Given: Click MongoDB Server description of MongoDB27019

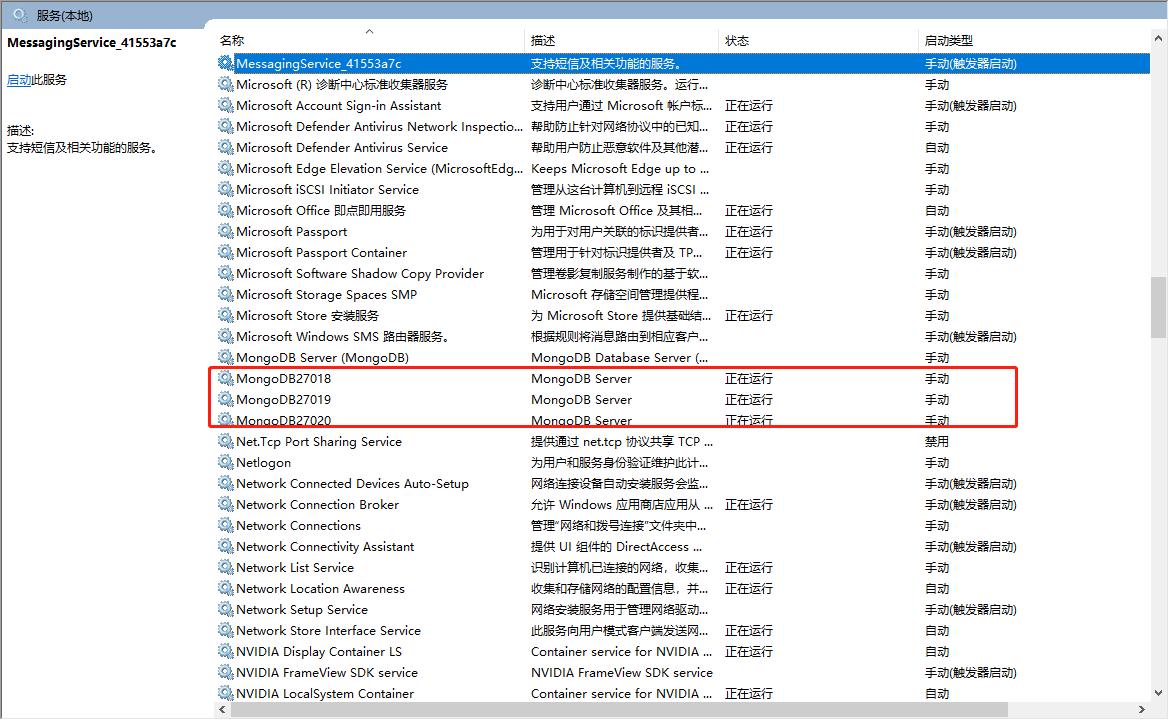Looking at the screenshot, I should pyautogui.click(x=582, y=400).
